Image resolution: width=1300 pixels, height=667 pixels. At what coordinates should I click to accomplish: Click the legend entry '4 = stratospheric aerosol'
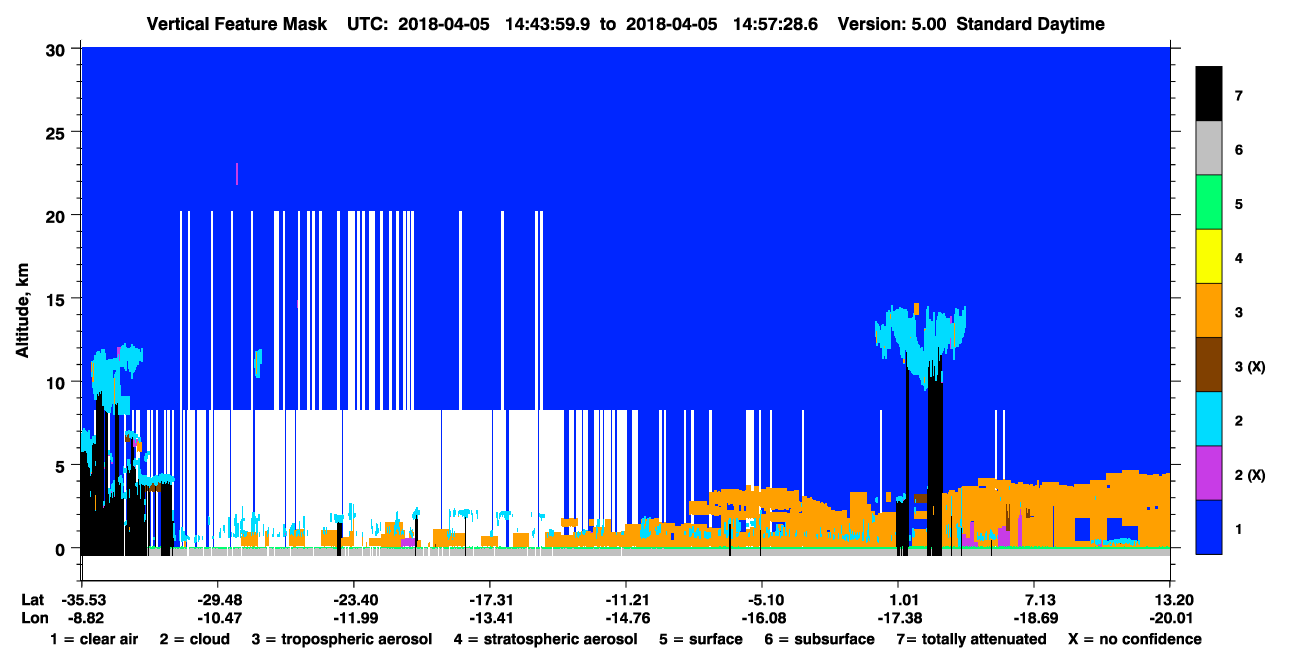(x=545, y=639)
